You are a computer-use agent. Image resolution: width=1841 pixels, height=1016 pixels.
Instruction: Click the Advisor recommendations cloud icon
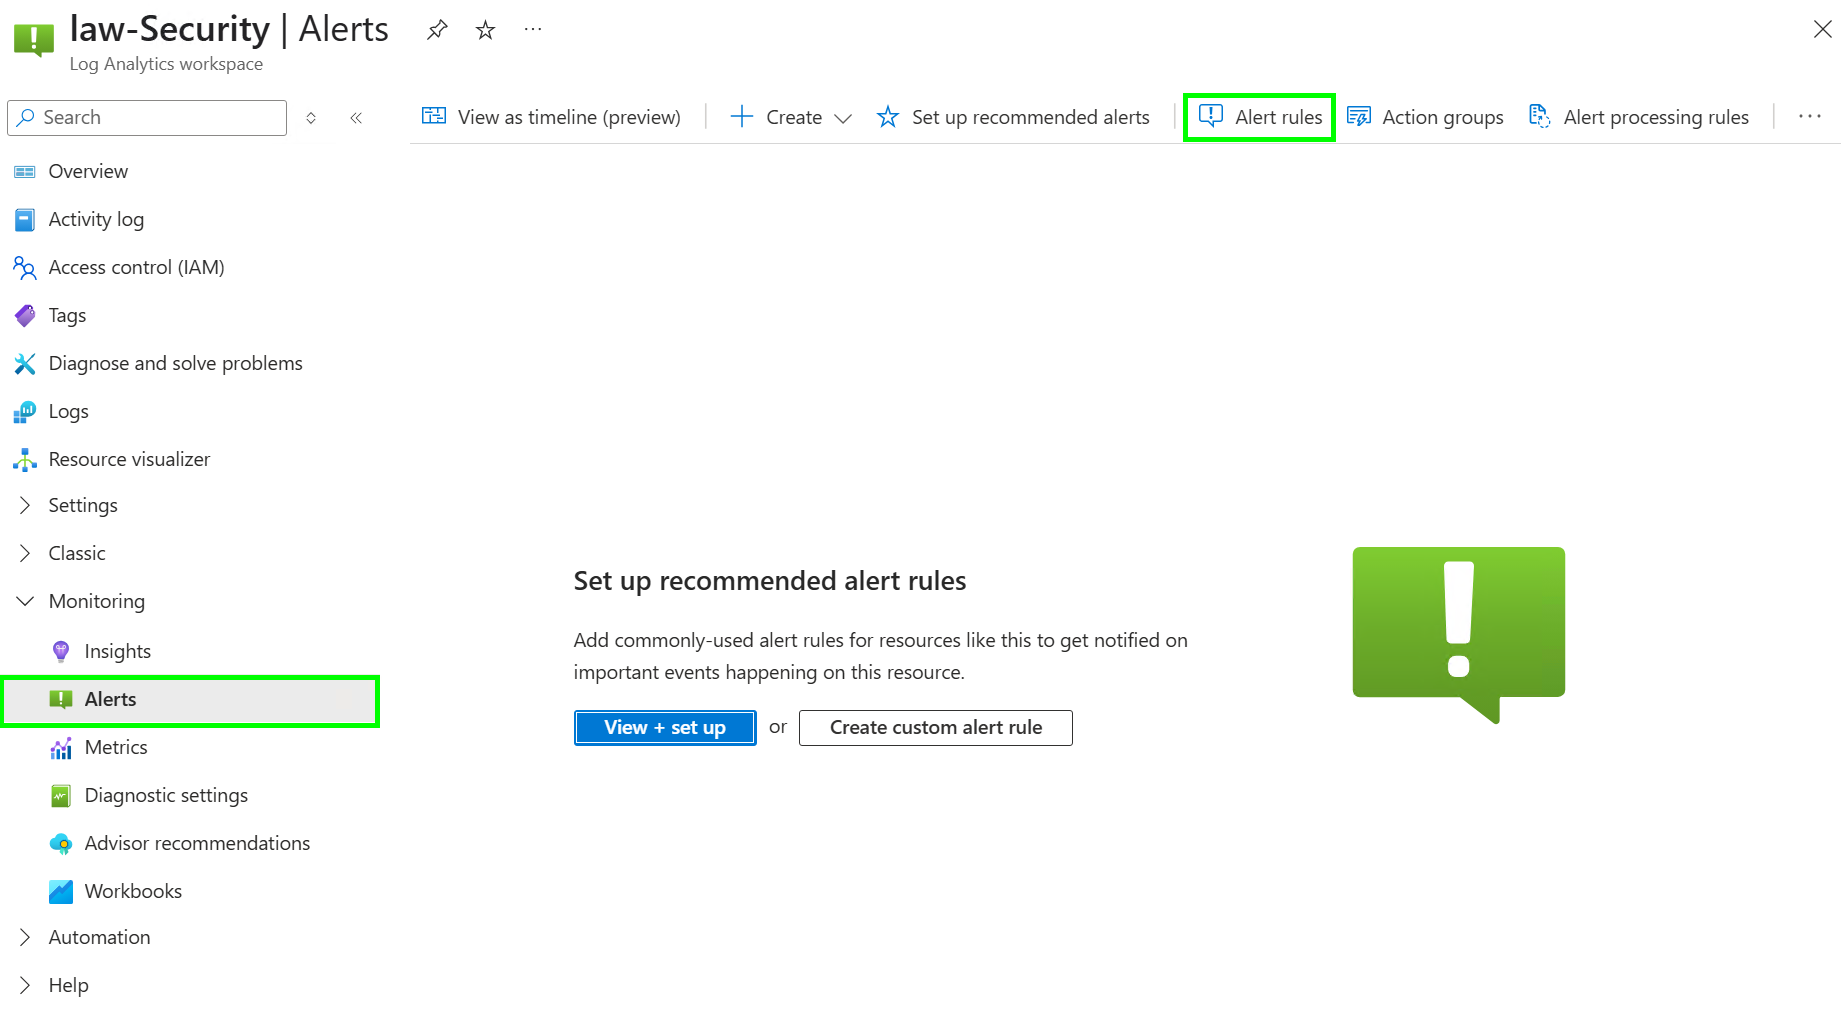click(x=61, y=844)
